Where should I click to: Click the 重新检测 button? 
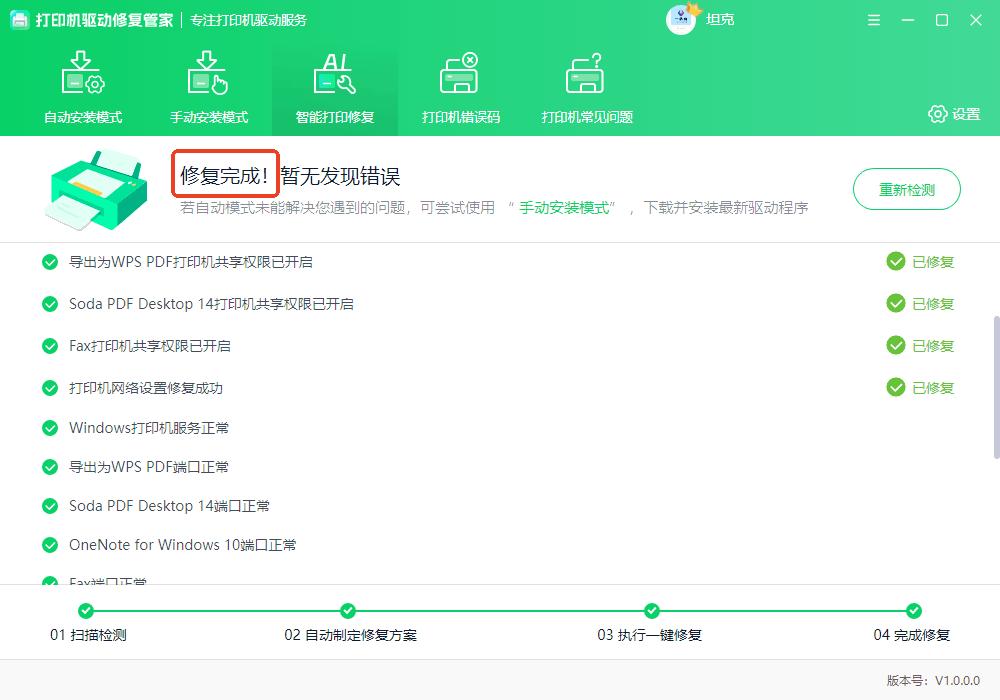[x=906, y=189]
